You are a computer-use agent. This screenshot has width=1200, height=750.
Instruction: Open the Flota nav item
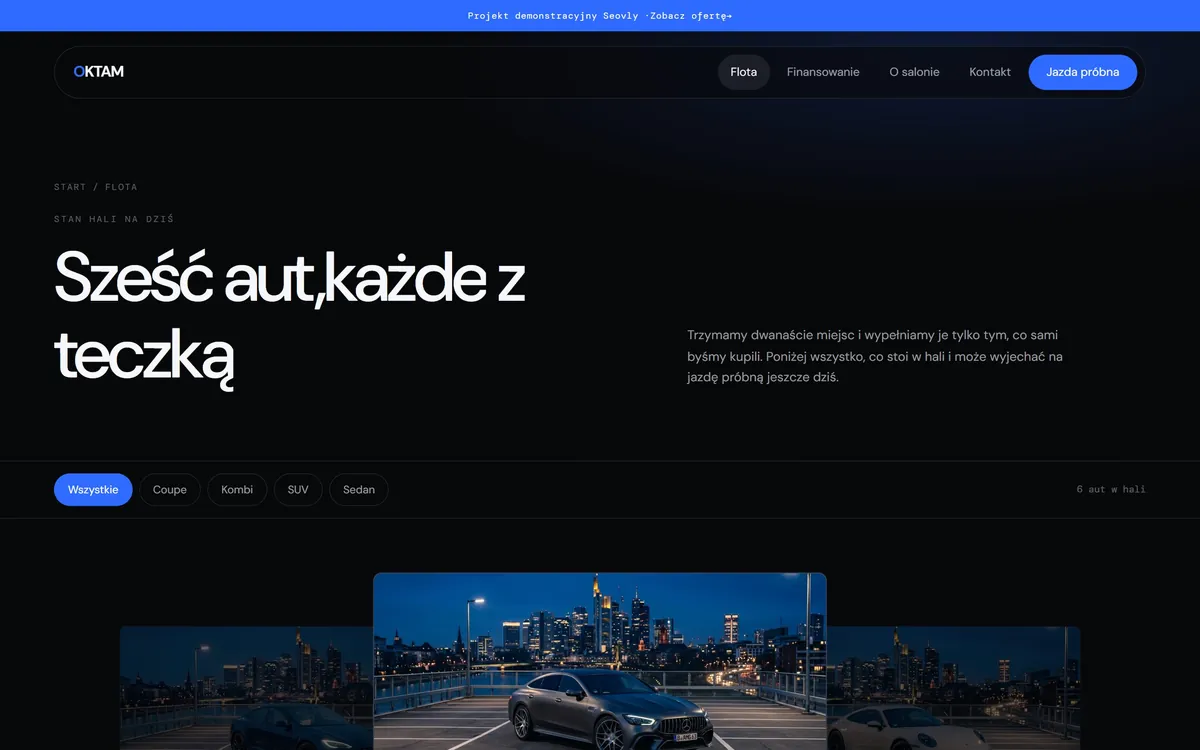tap(744, 72)
